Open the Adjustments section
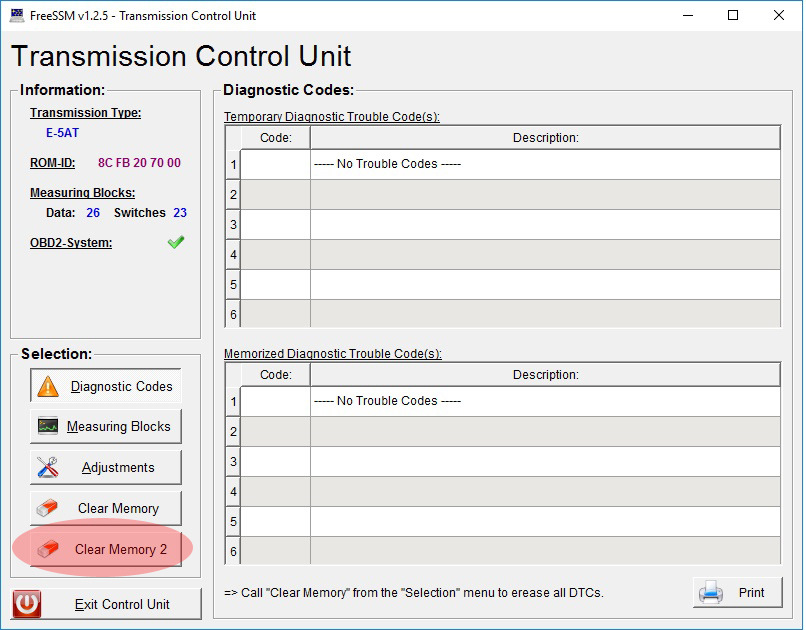 [x=118, y=467]
